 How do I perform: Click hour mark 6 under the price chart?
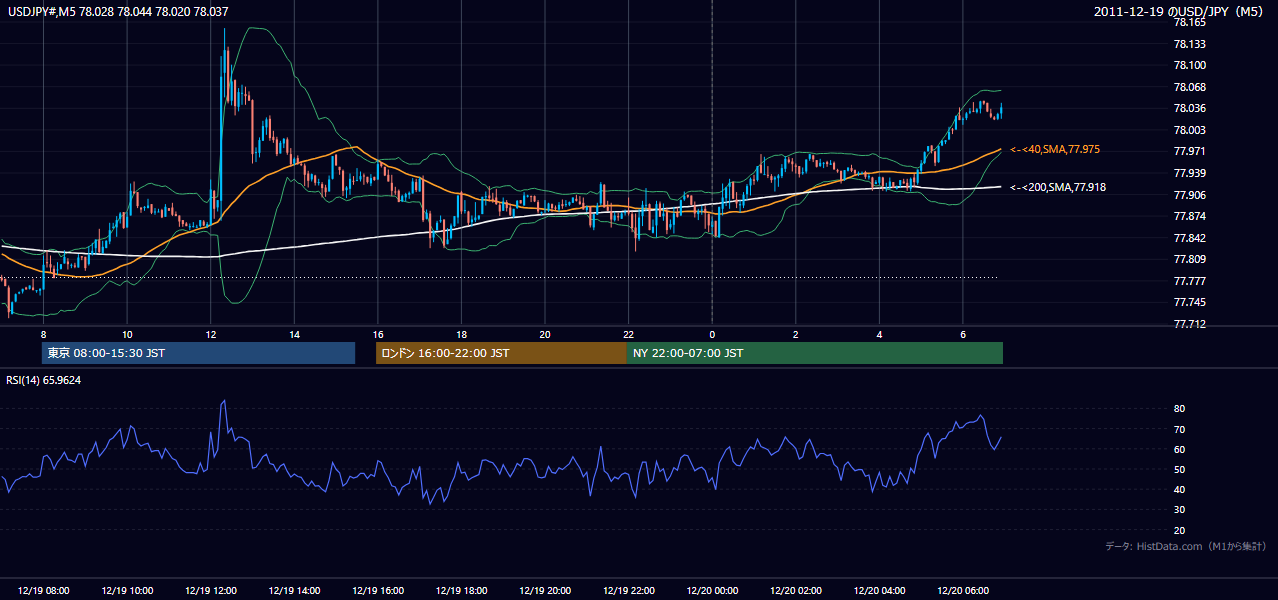tap(963, 334)
